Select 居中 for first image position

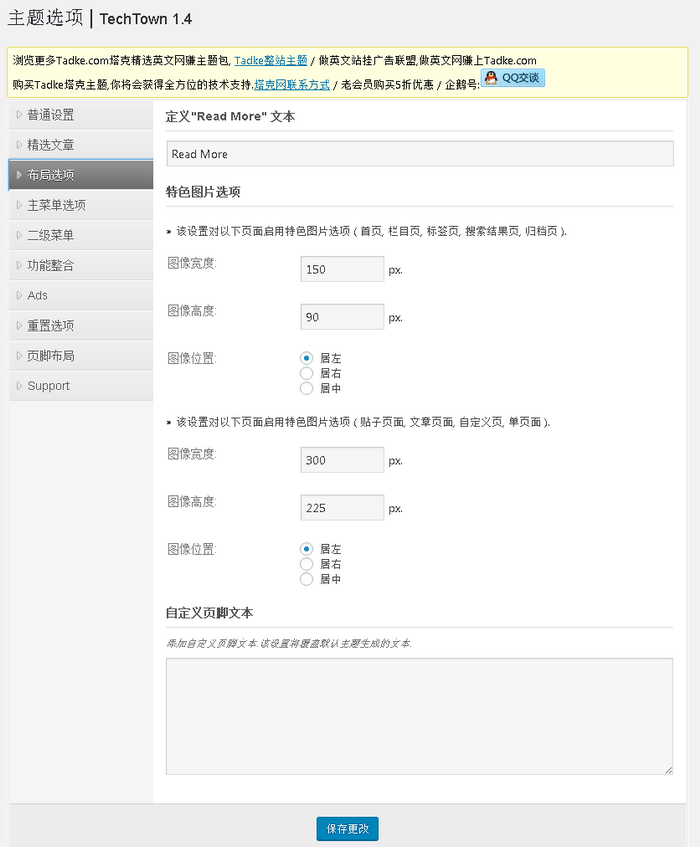pyautogui.click(x=307, y=388)
